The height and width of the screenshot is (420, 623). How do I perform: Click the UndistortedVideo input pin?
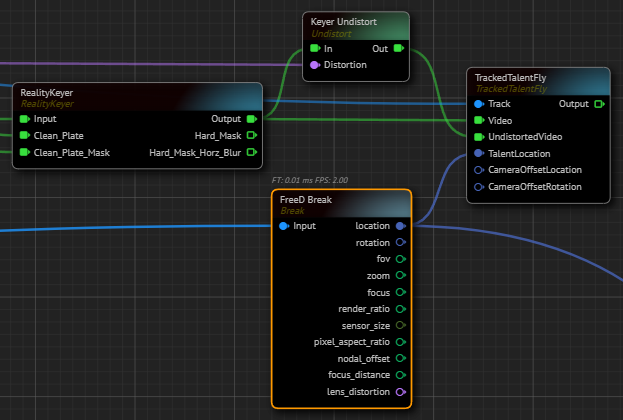click(x=478, y=136)
